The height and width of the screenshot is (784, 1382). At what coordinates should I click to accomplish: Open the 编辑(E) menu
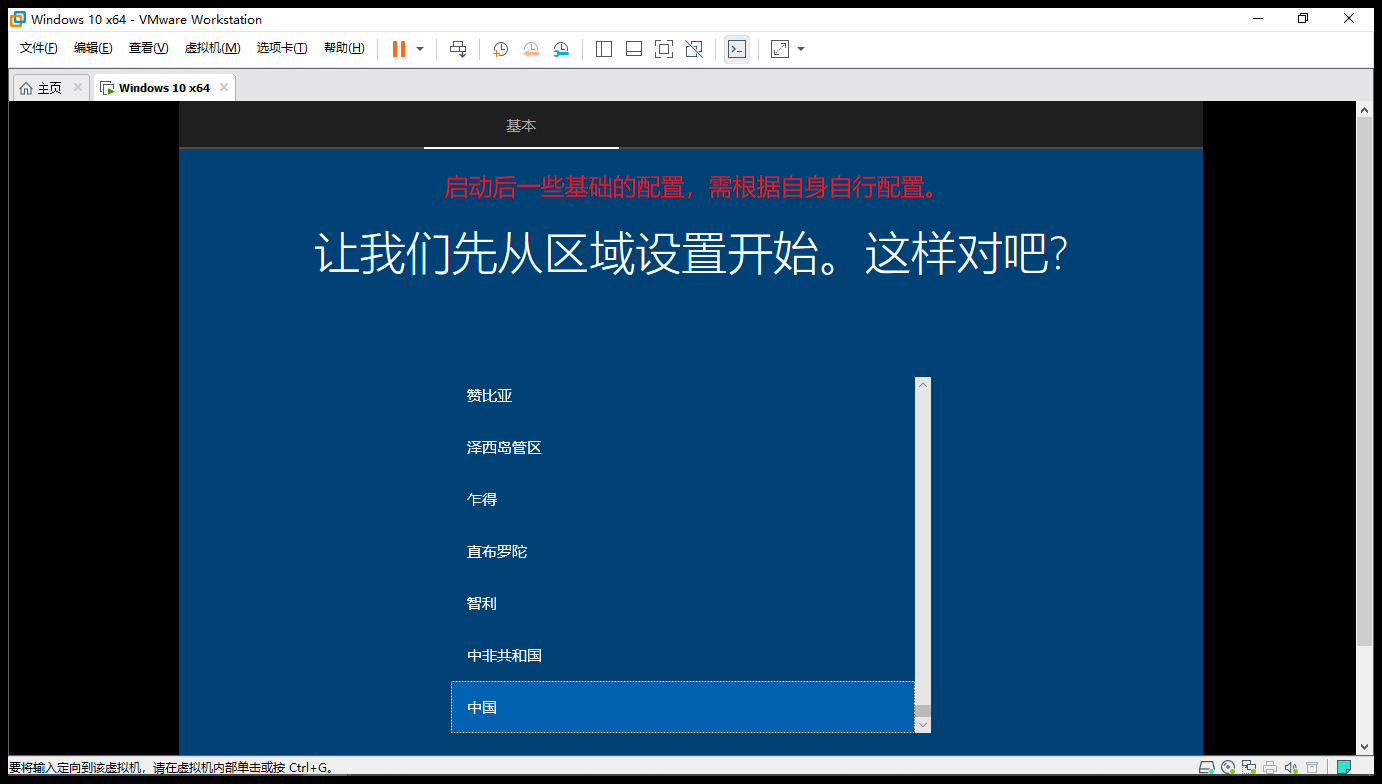[x=93, y=48]
